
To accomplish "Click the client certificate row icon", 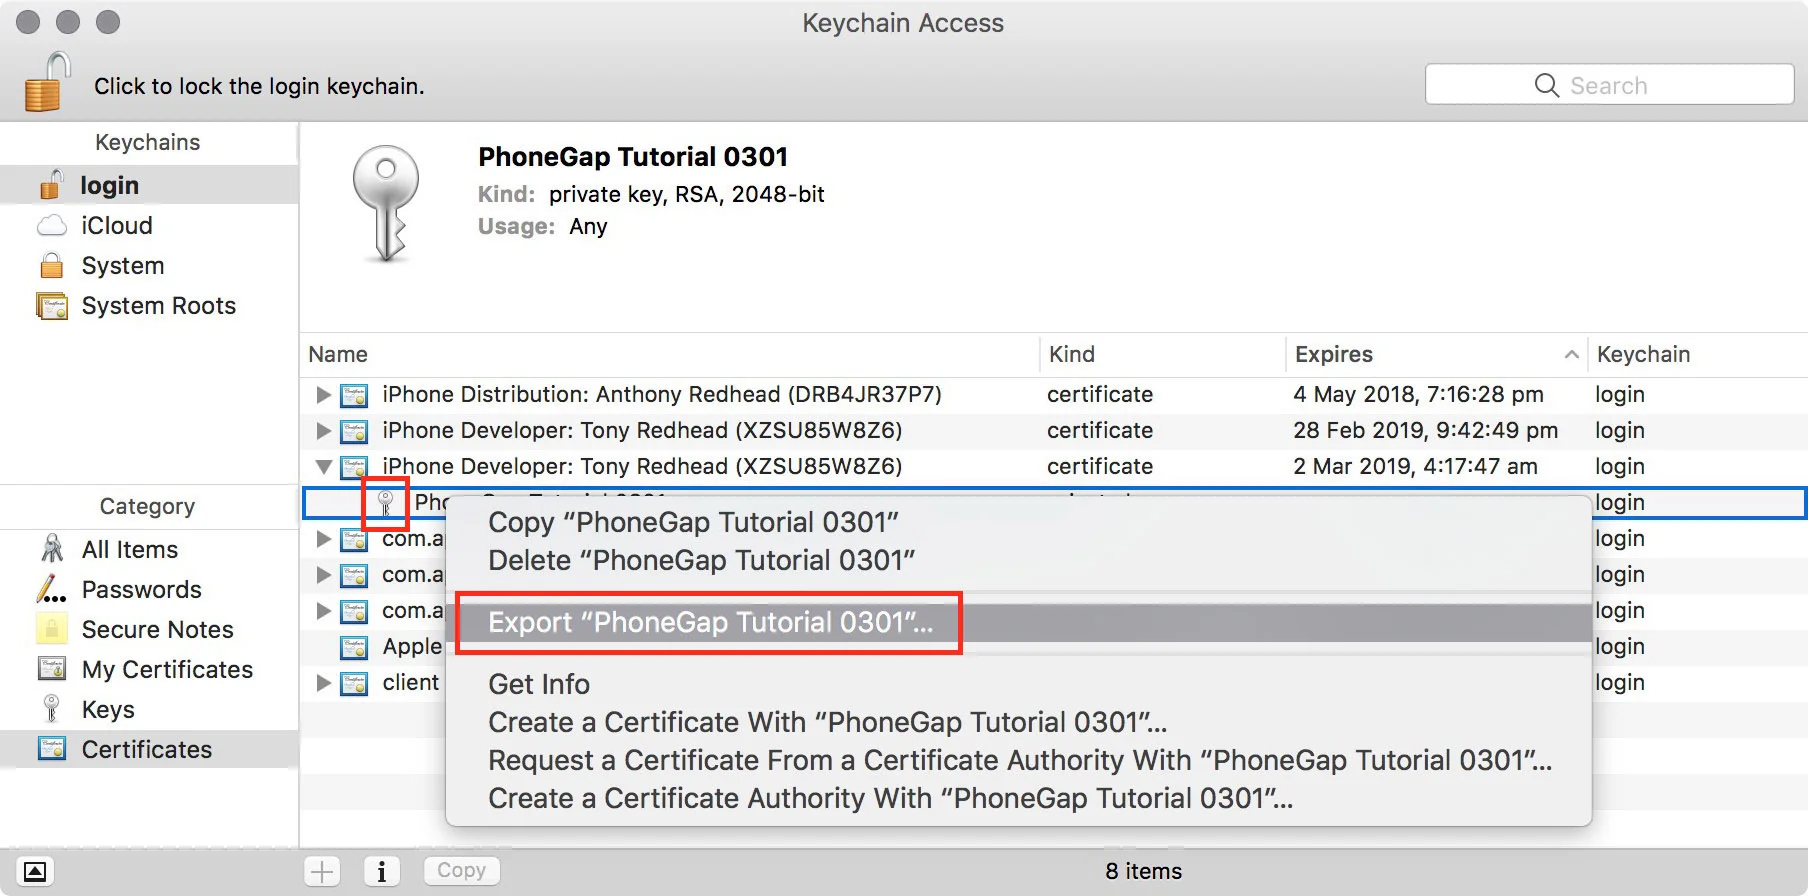I will [354, 683].
